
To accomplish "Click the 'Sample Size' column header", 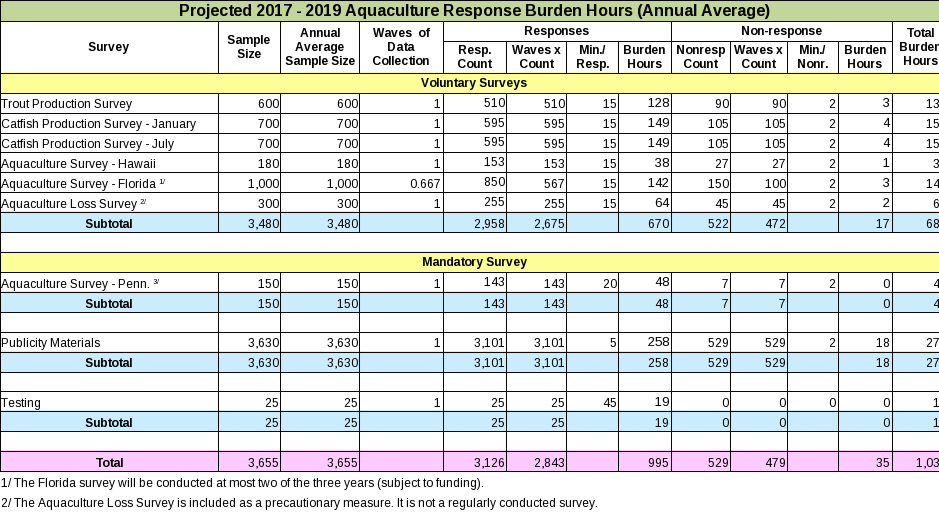I will point(249,47).
